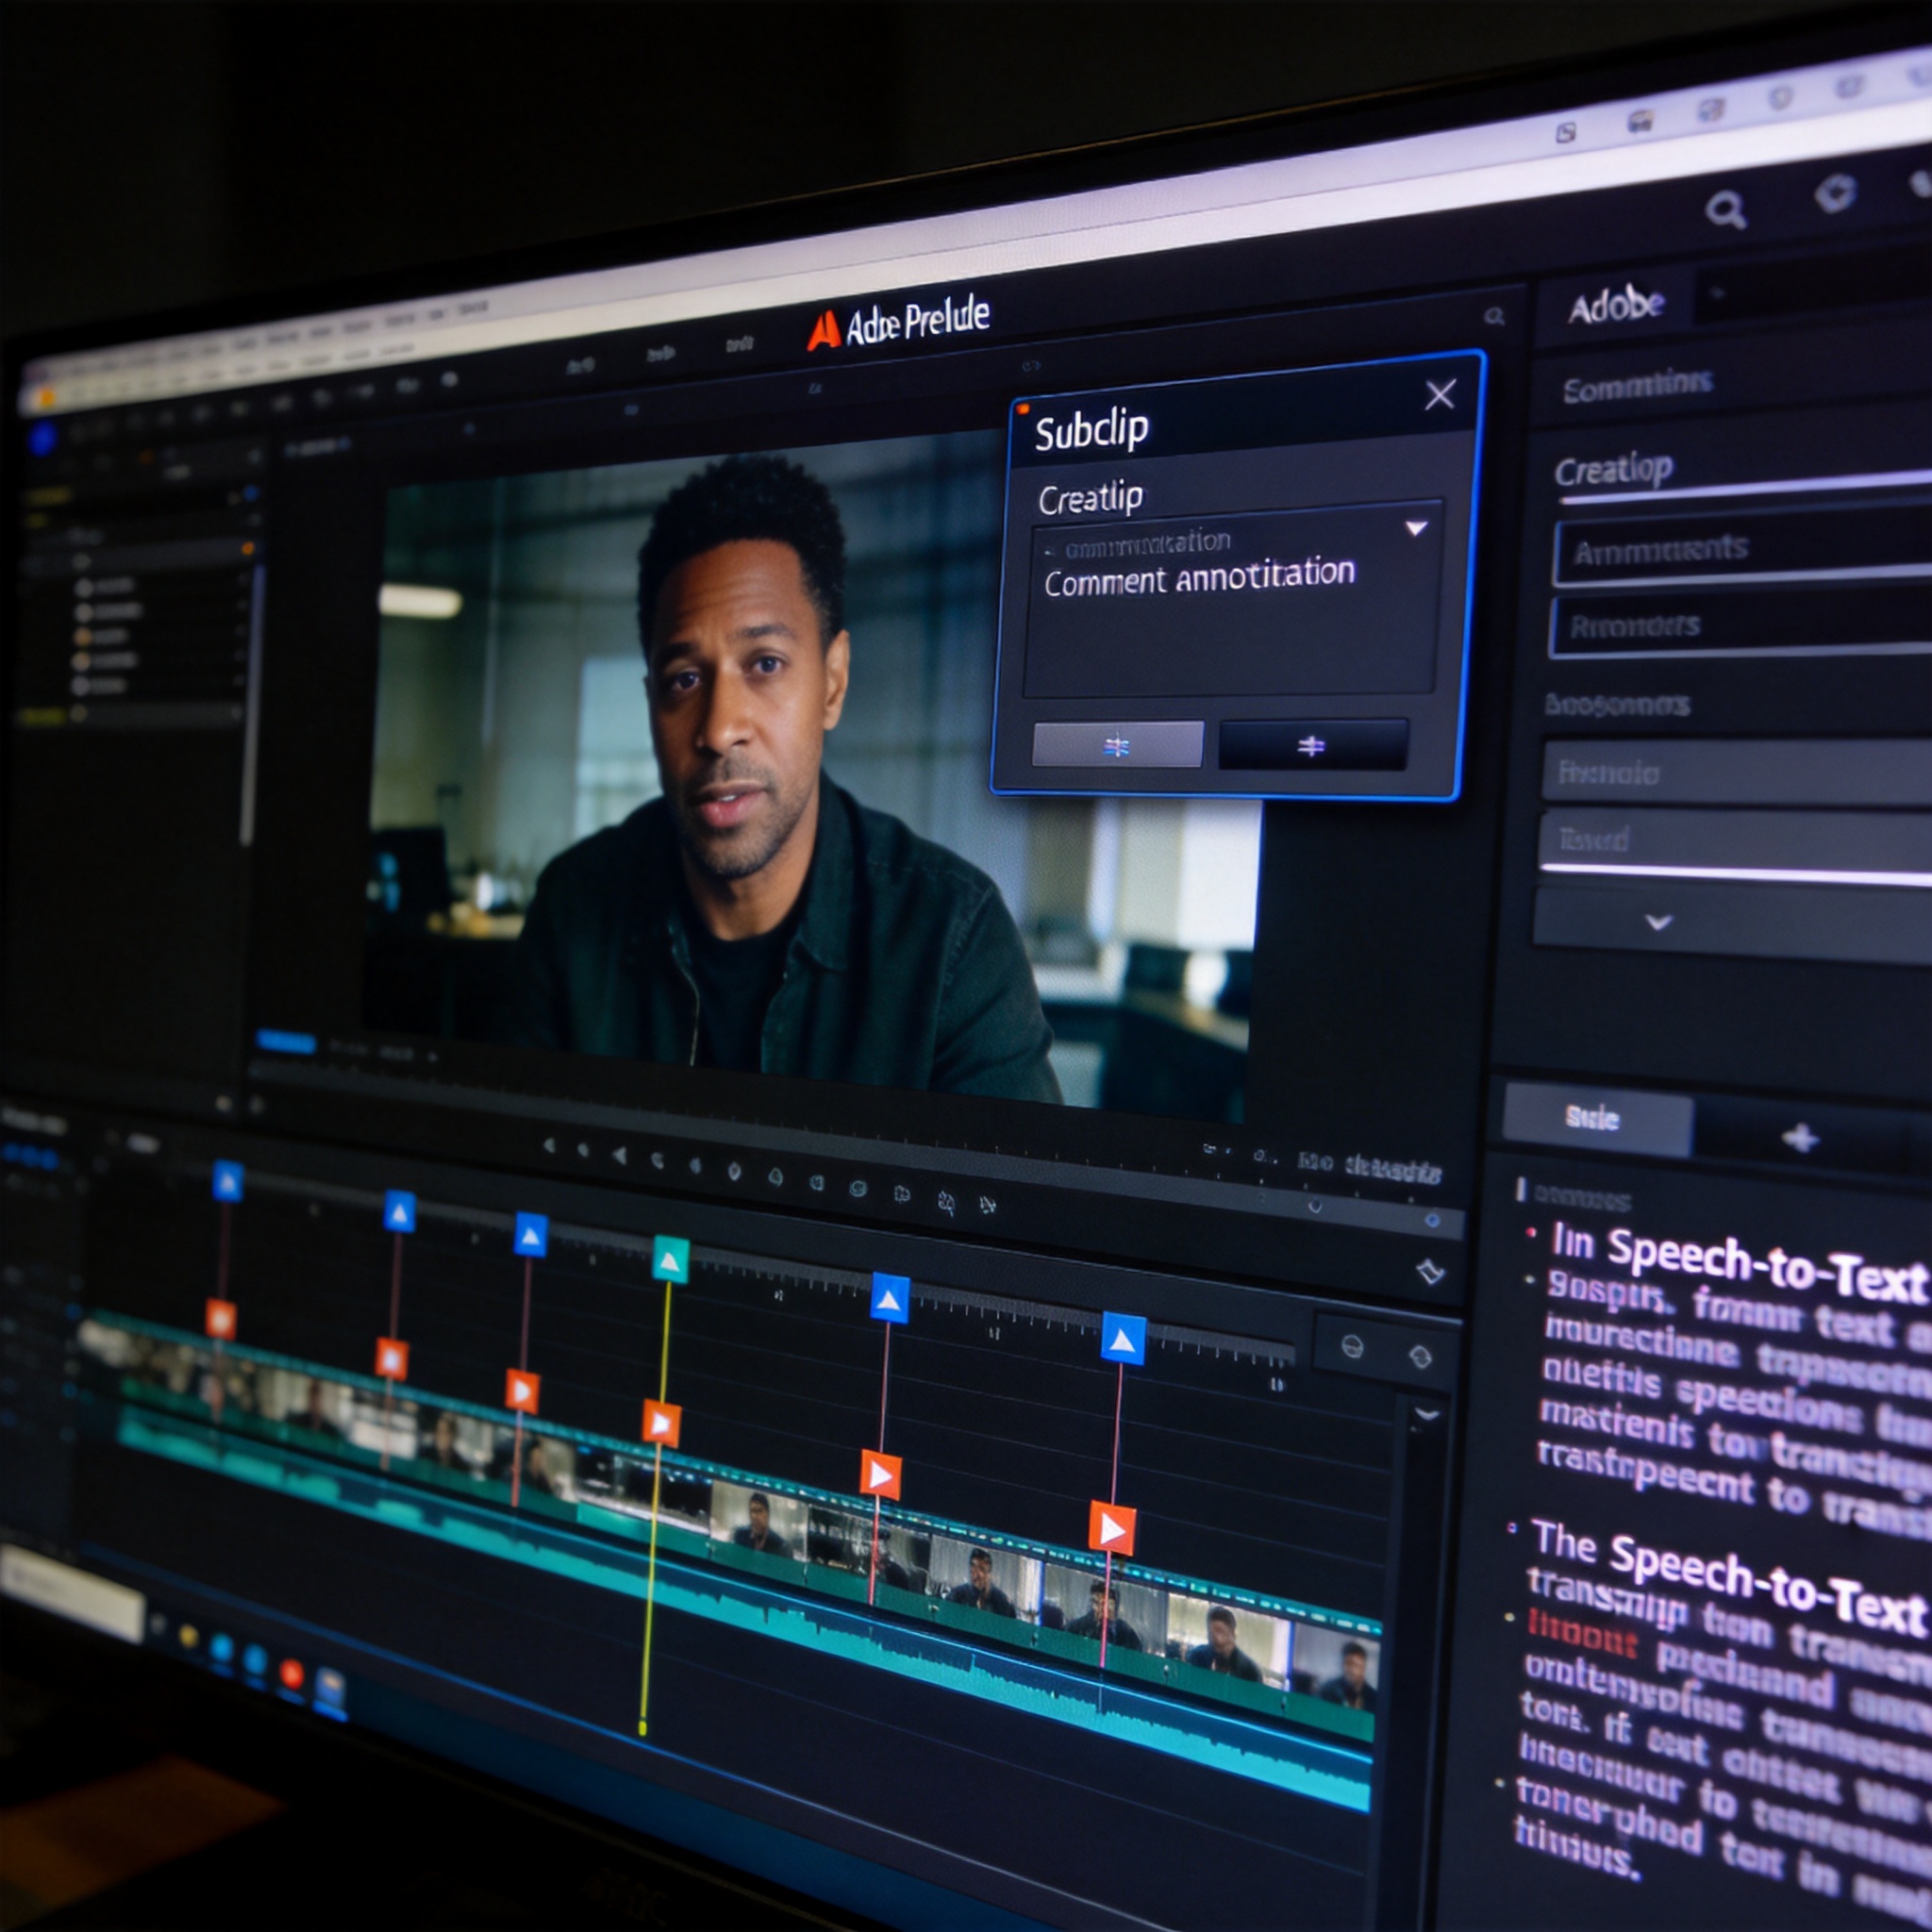Open the dropdown arrow inside the Subclip dialog
The image size is (1932, 1932).
pyautogui.click(x=1416, y=528)
